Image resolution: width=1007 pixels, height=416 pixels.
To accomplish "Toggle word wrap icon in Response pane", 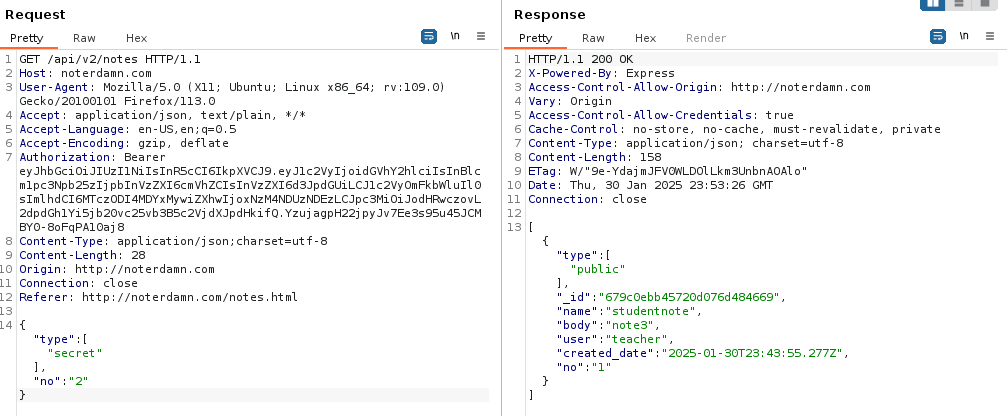I will pos(938,36).
